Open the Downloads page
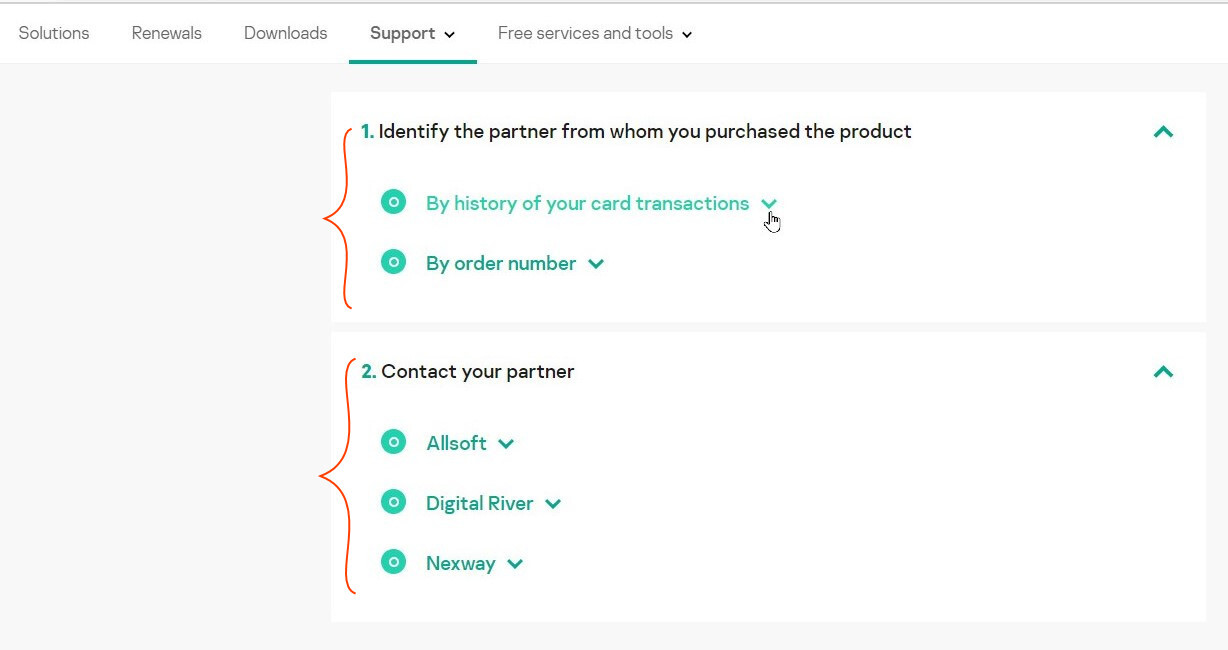1228x650 pixels. click(286, 33)
